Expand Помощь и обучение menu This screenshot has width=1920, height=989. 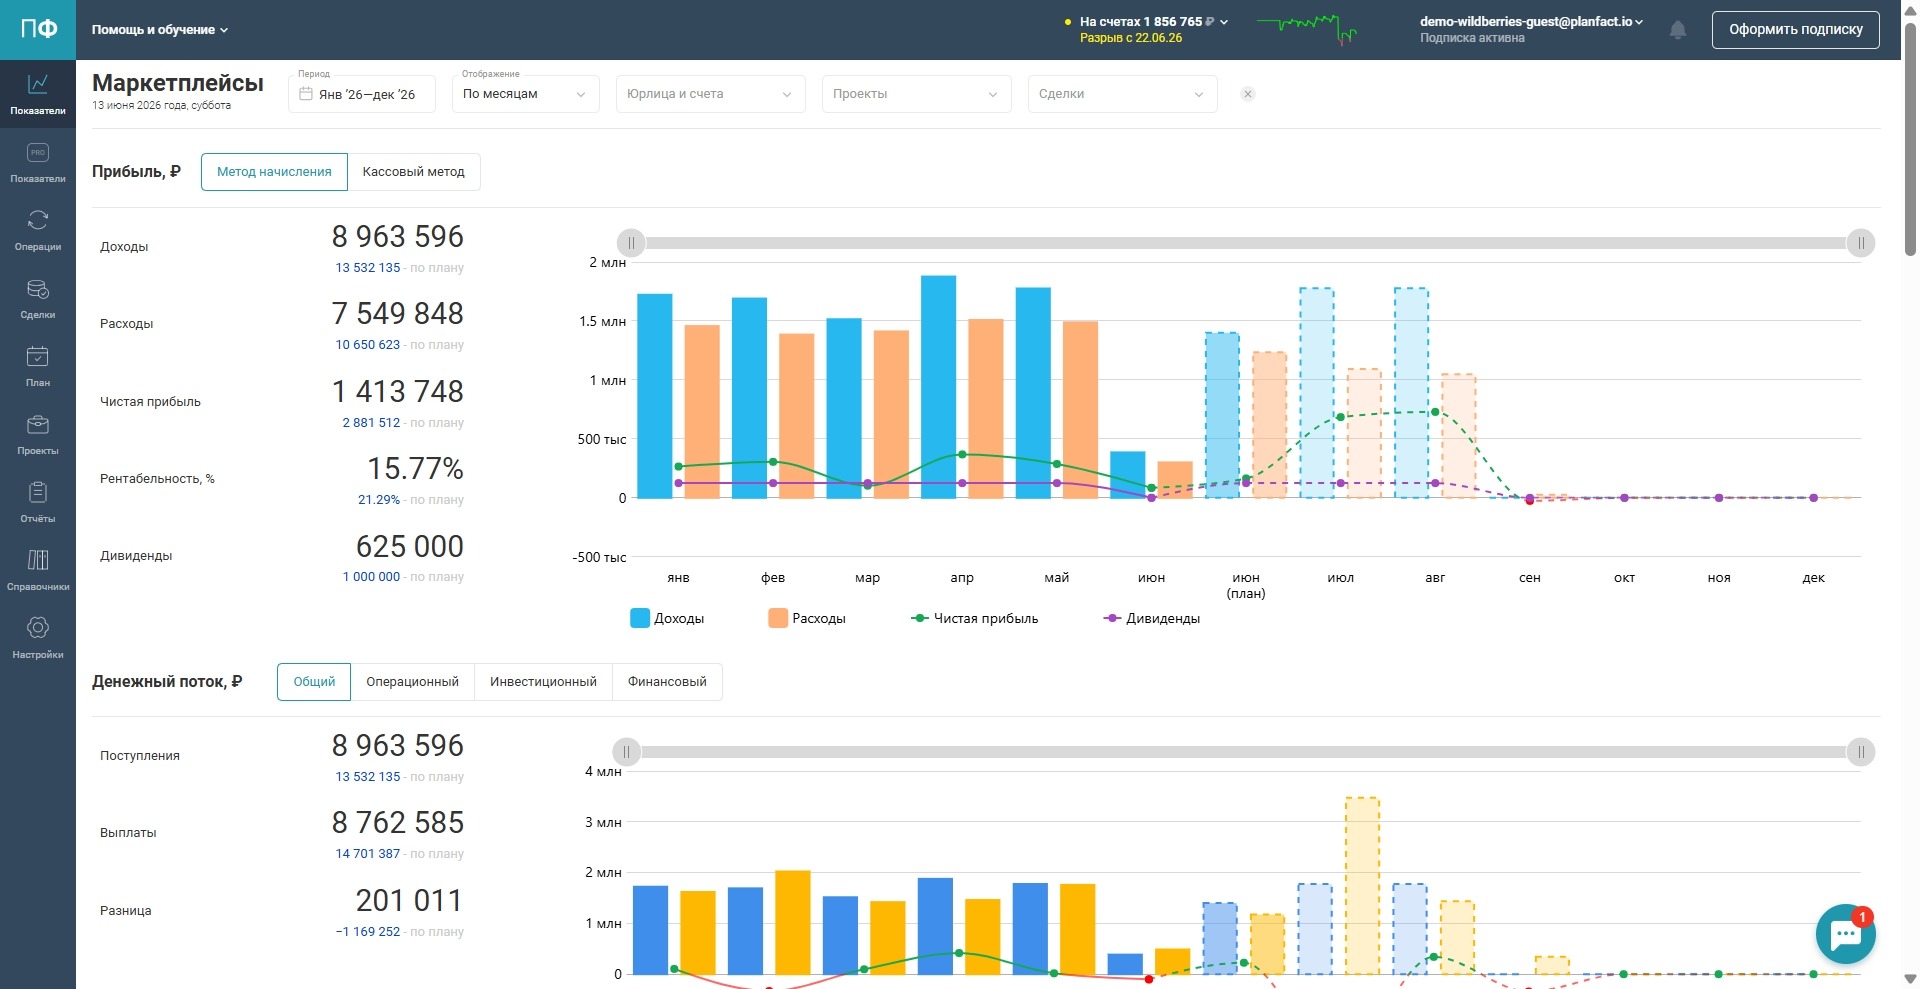coord(160,30)
